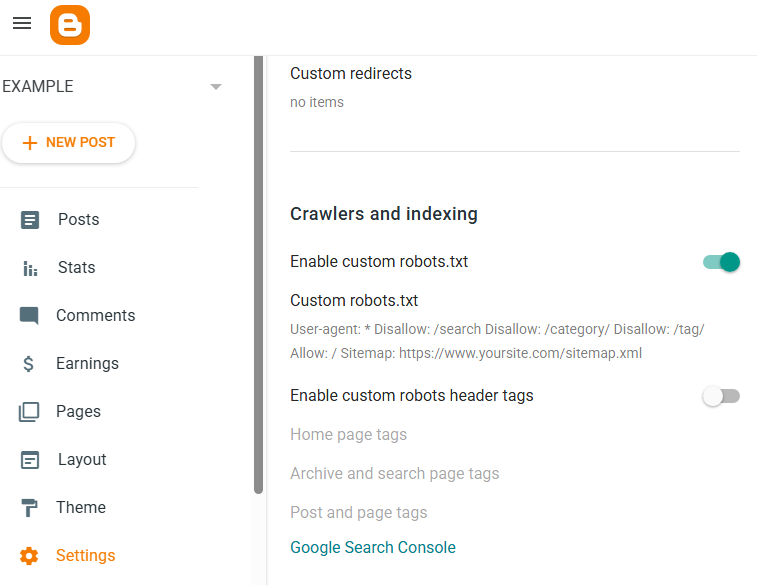The width and height of the screenshot is (757, 585).
Task: Click the Crawlers and indexing heading
Action: pos(384,214)
